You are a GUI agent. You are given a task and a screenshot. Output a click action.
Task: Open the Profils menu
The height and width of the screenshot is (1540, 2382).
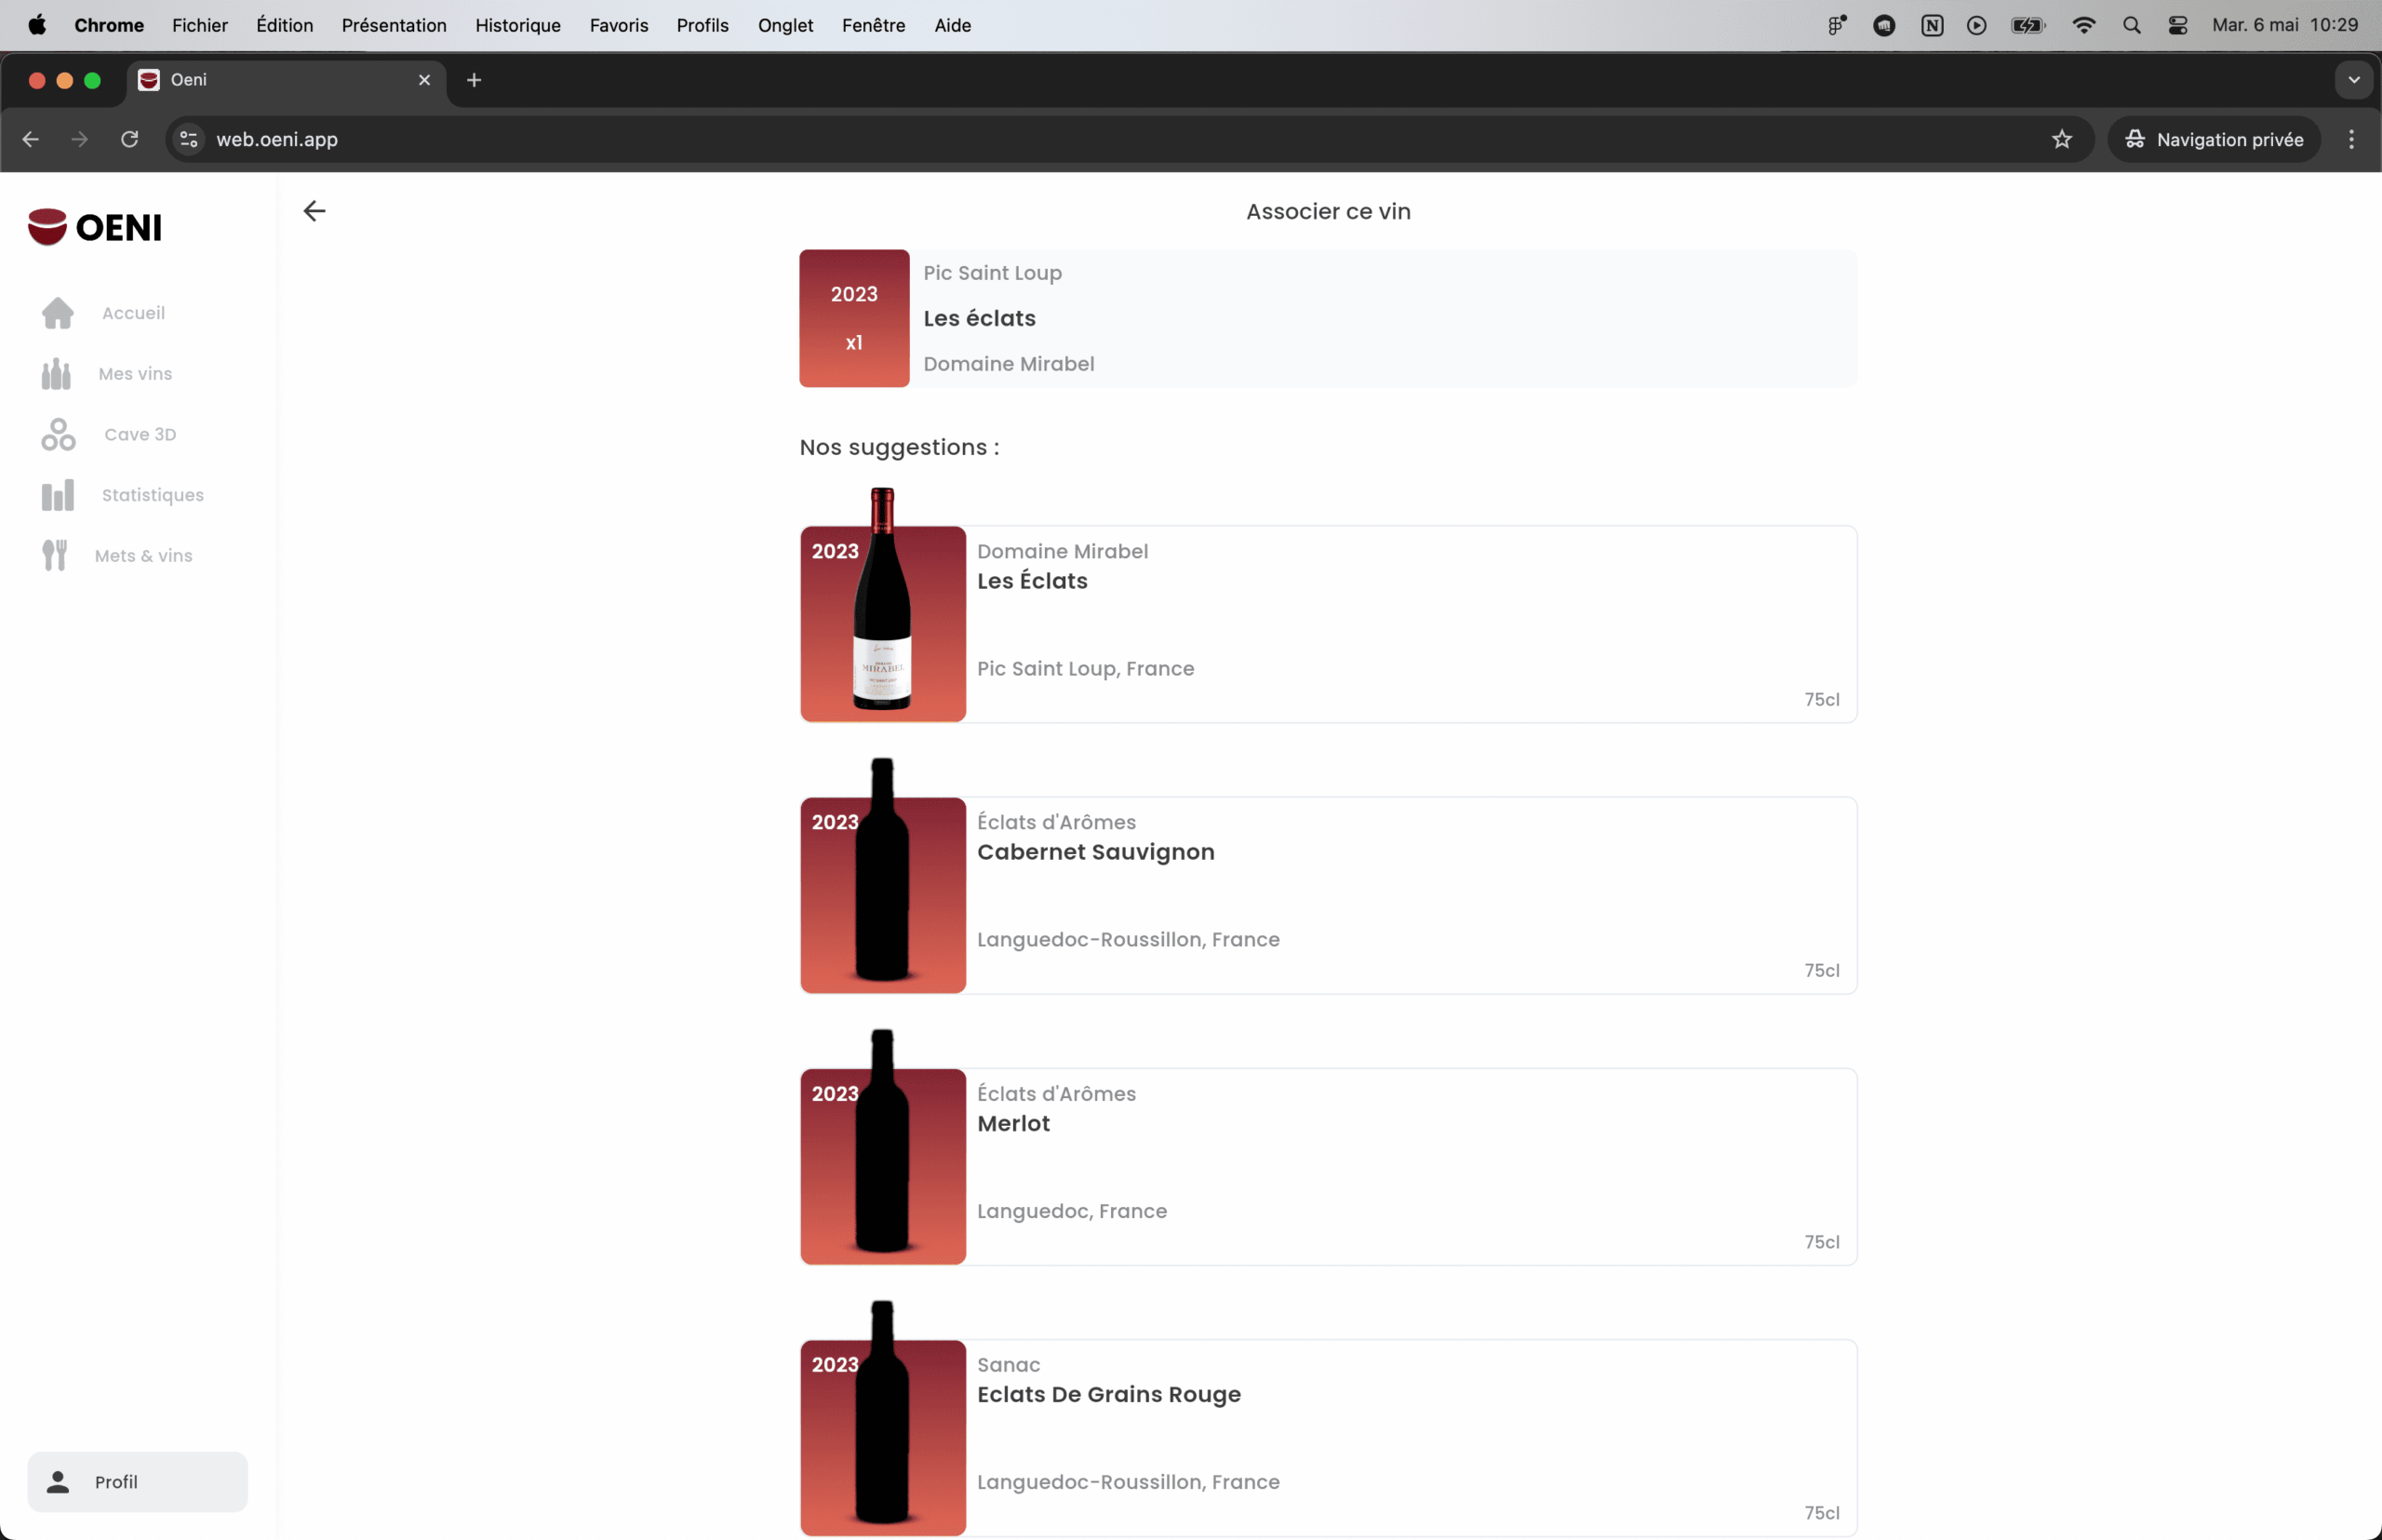[x=703, y=25]
